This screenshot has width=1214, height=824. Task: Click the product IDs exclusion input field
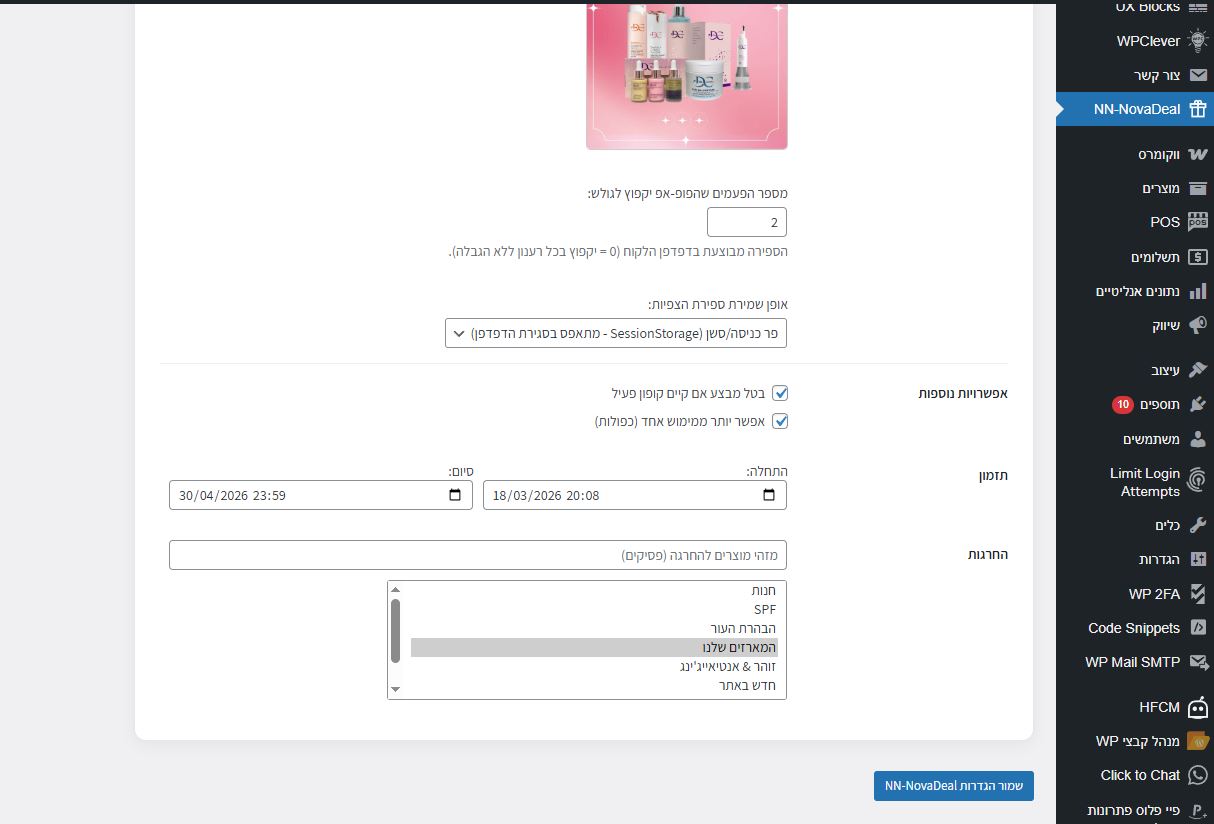click(477, 555)
